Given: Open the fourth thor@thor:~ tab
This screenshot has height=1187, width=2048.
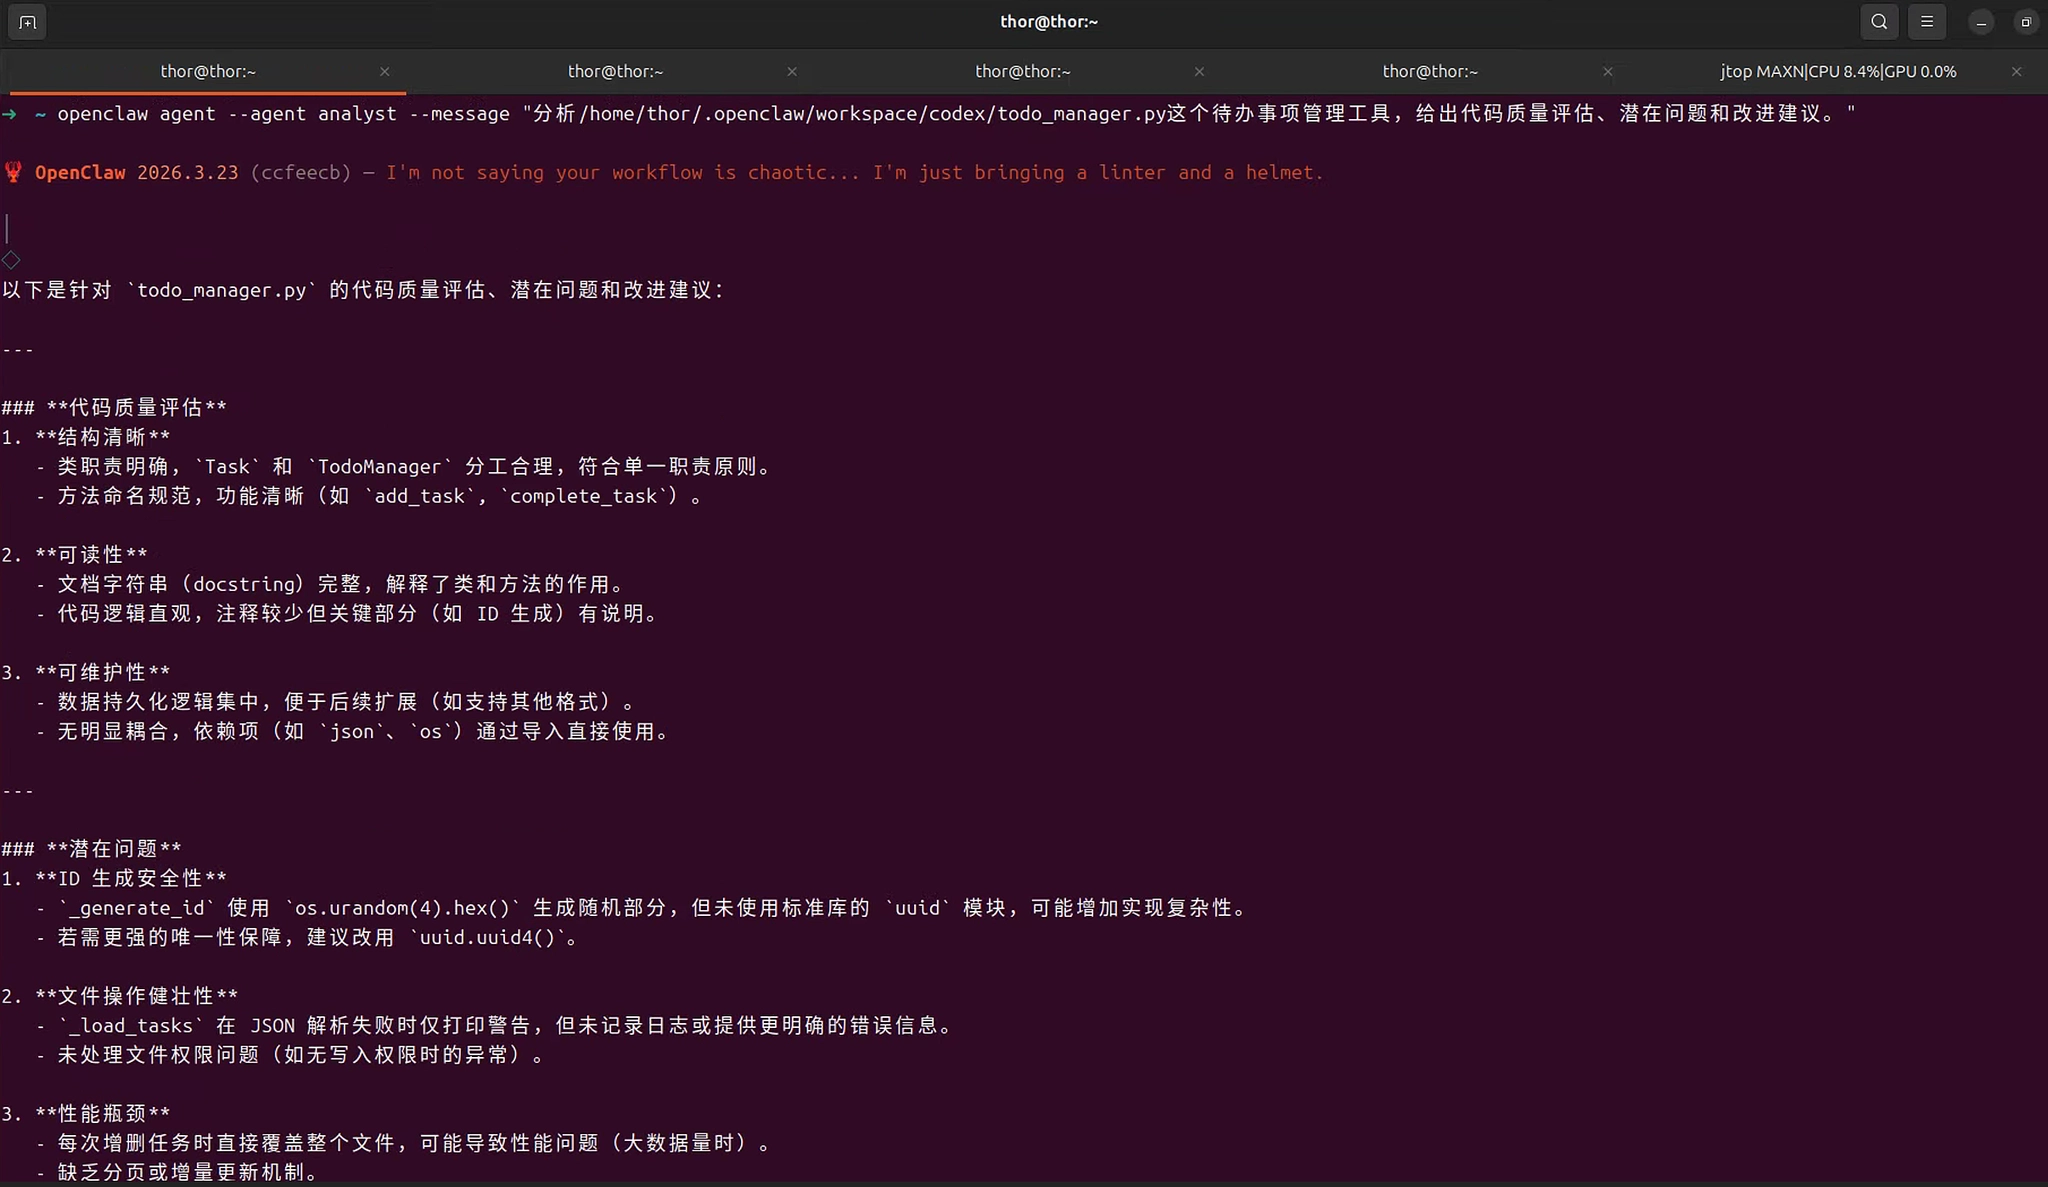Looking at the screenshot, I should [x=1429, y=72].
